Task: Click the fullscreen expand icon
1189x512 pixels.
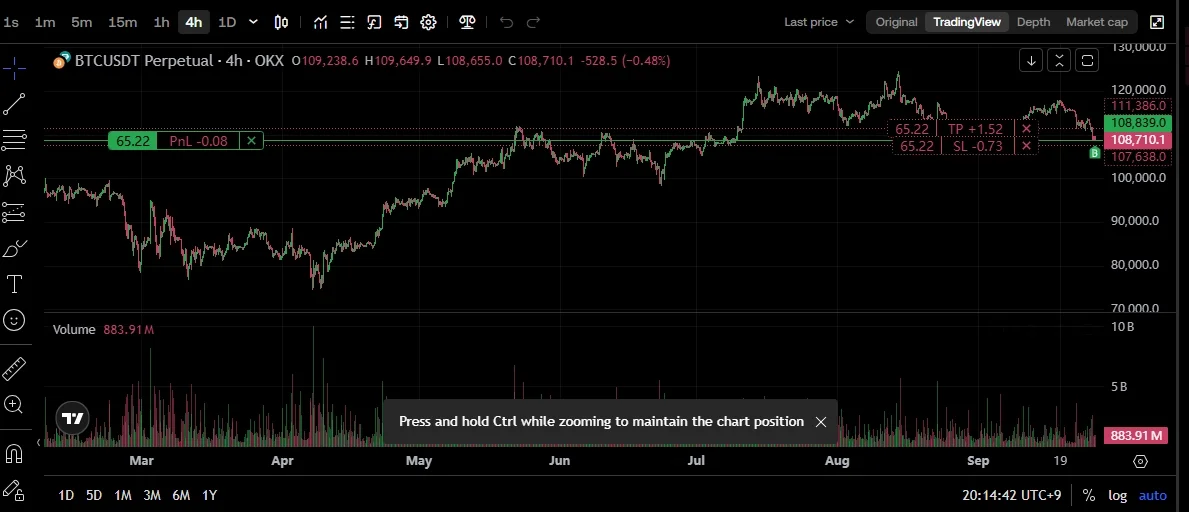Action: click(1157, 22)
